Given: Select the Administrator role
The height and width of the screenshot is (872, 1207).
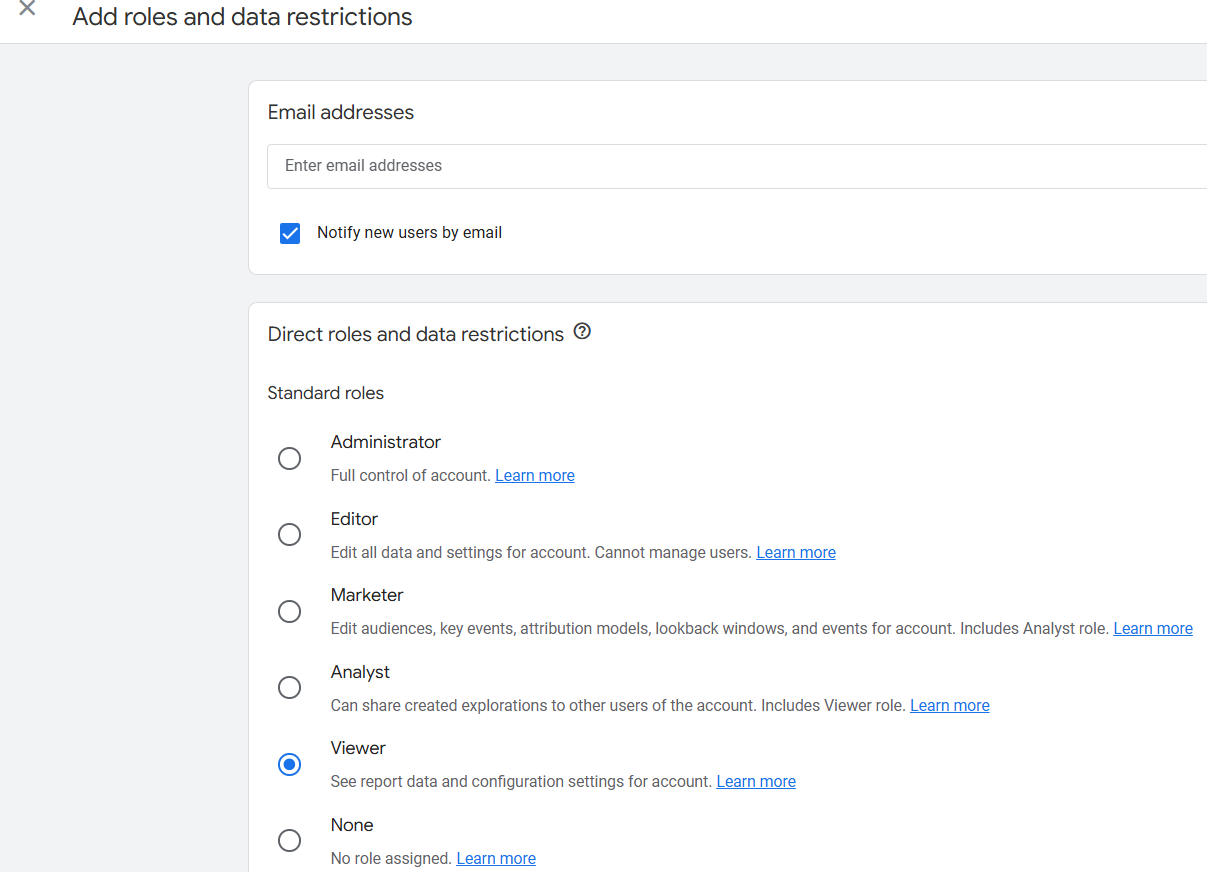Looking at the screenshot, I should click(289, 458).
